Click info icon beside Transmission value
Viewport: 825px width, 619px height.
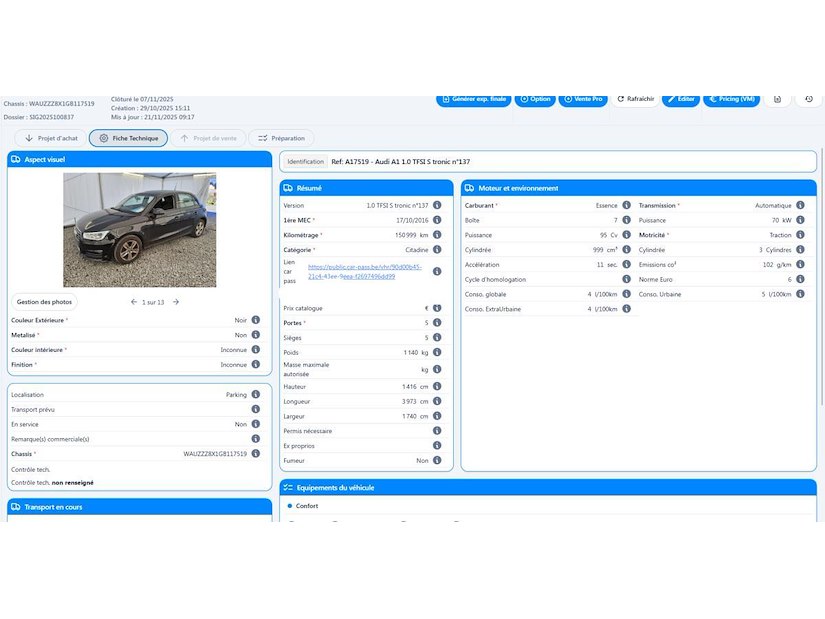point(800,205)
